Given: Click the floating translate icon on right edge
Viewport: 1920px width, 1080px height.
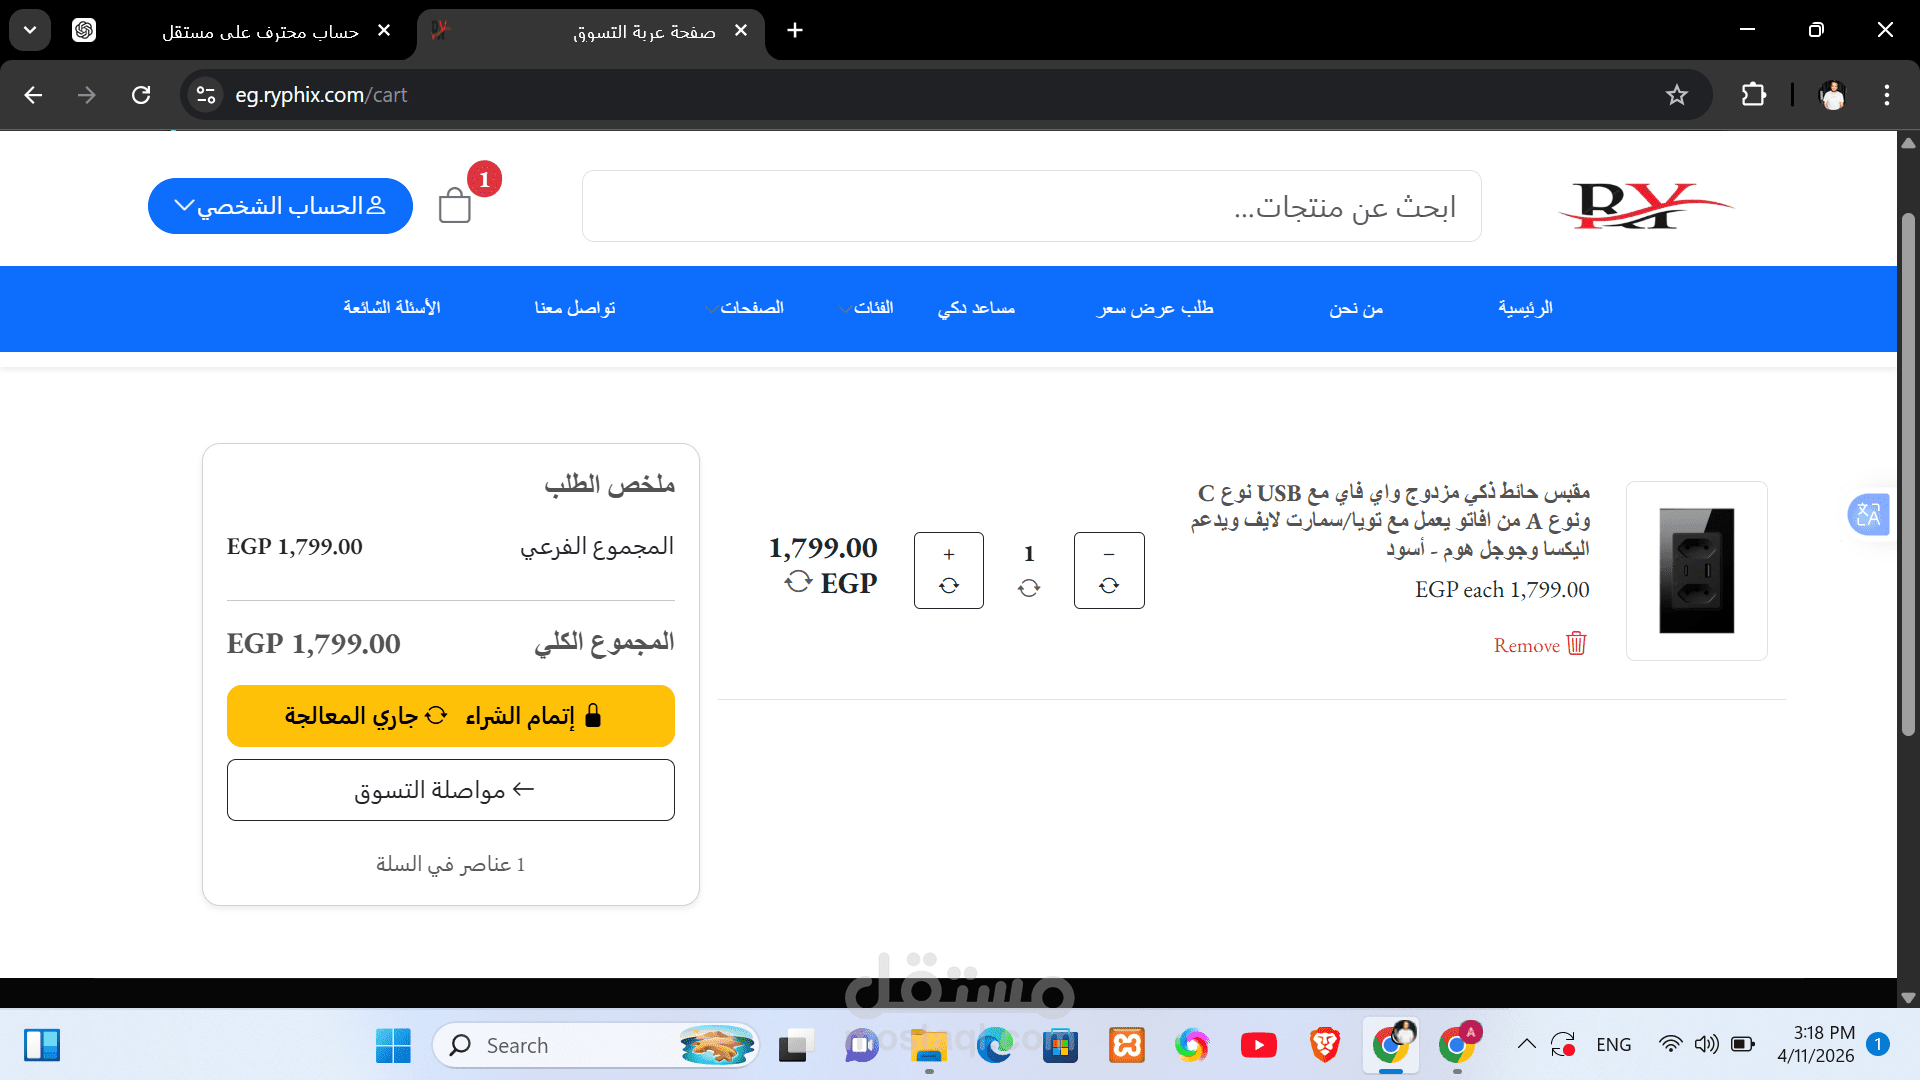Looking at the screenshot, I should point(1867,515).
